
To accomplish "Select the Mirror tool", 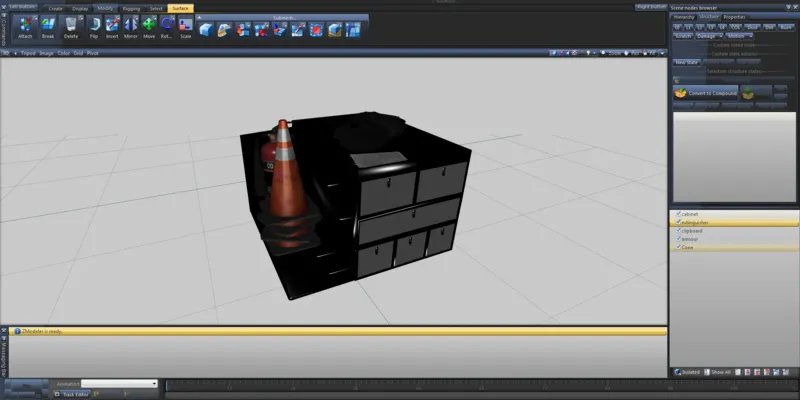I will click(x=131, y=25).
